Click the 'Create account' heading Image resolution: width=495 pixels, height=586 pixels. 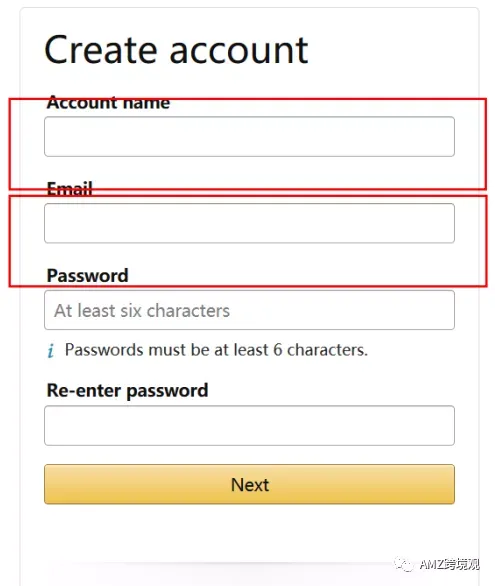tap(176, 50)
